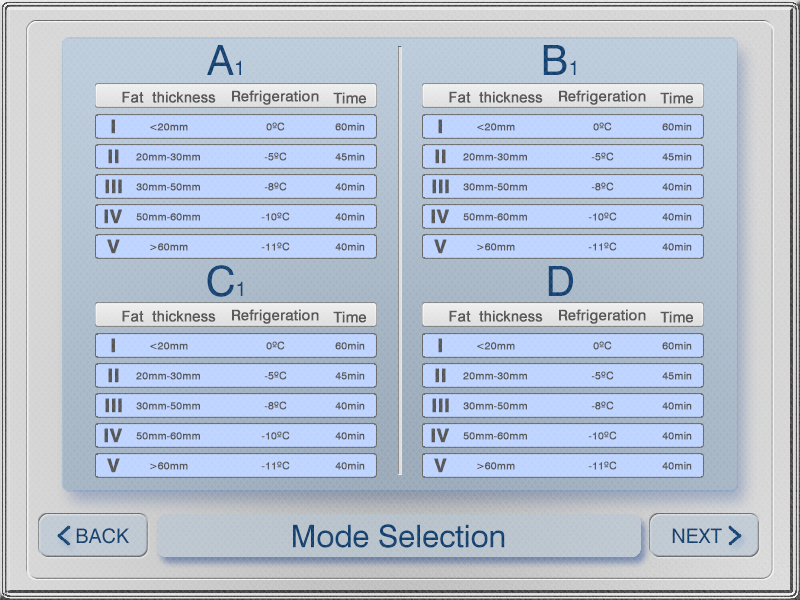
Task: Select level I row in A1 mode
Action: point(236,127)
